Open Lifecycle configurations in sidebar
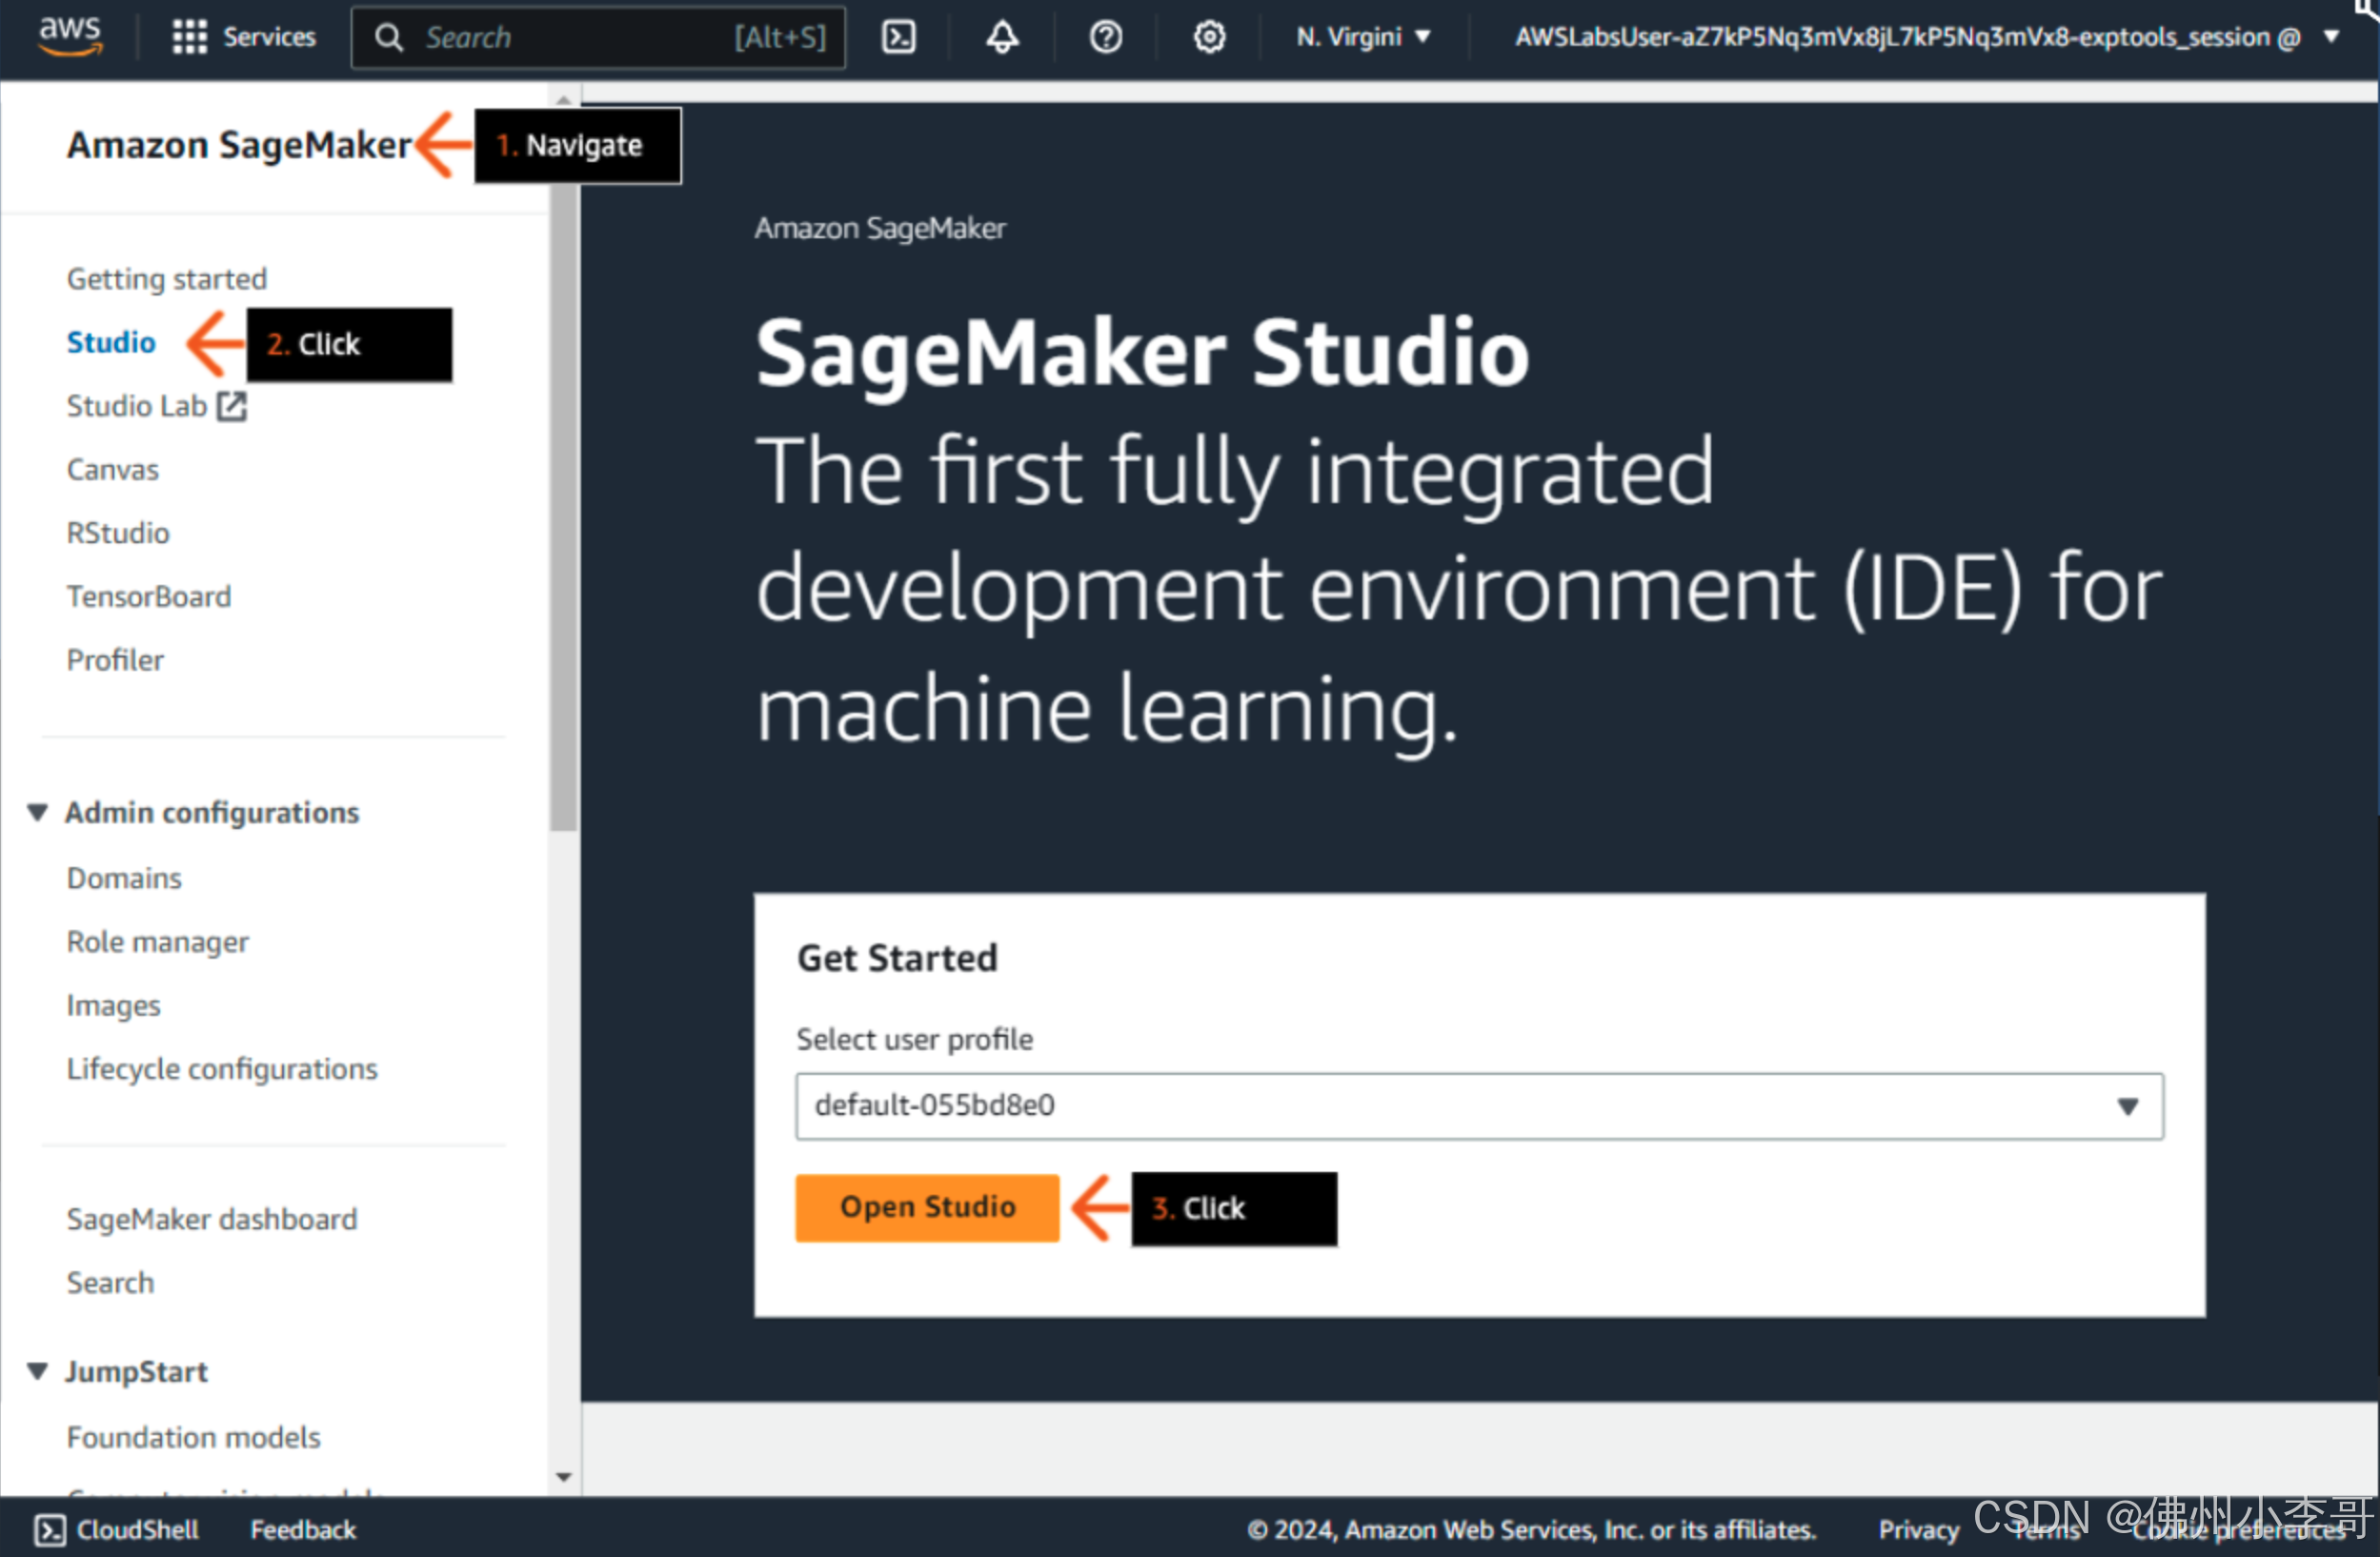The image size is (2380, 1557). 222,1069
